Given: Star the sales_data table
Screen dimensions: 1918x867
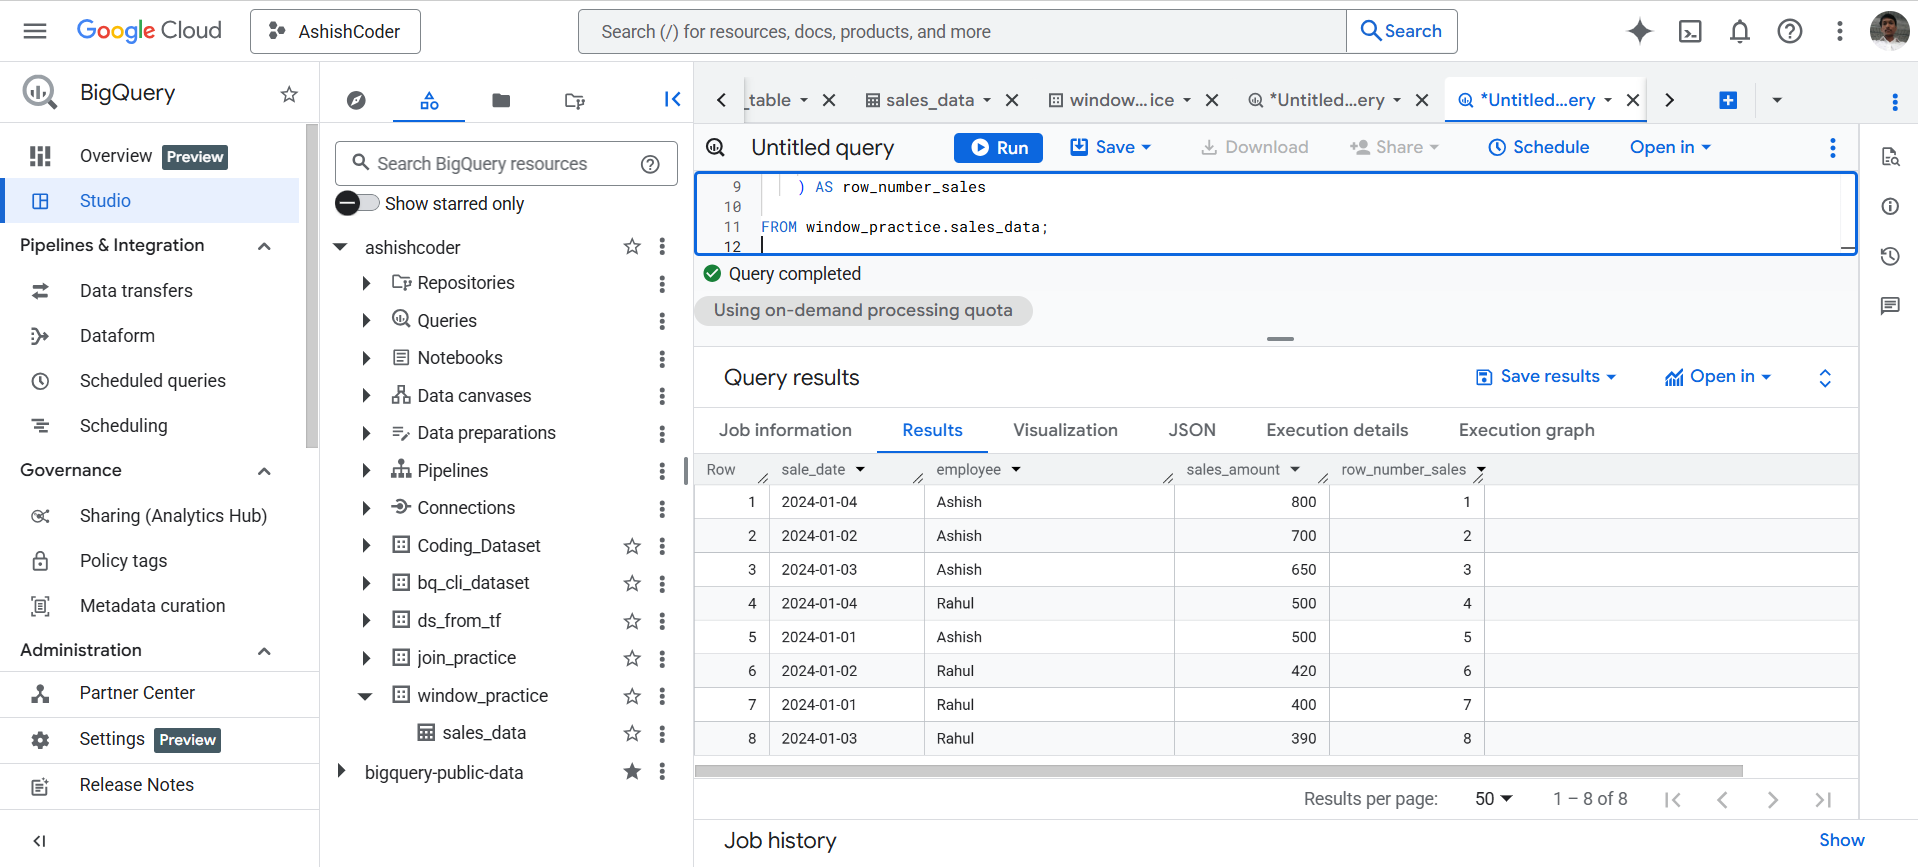Looking at the screenshot, I should tap(632, 733).
